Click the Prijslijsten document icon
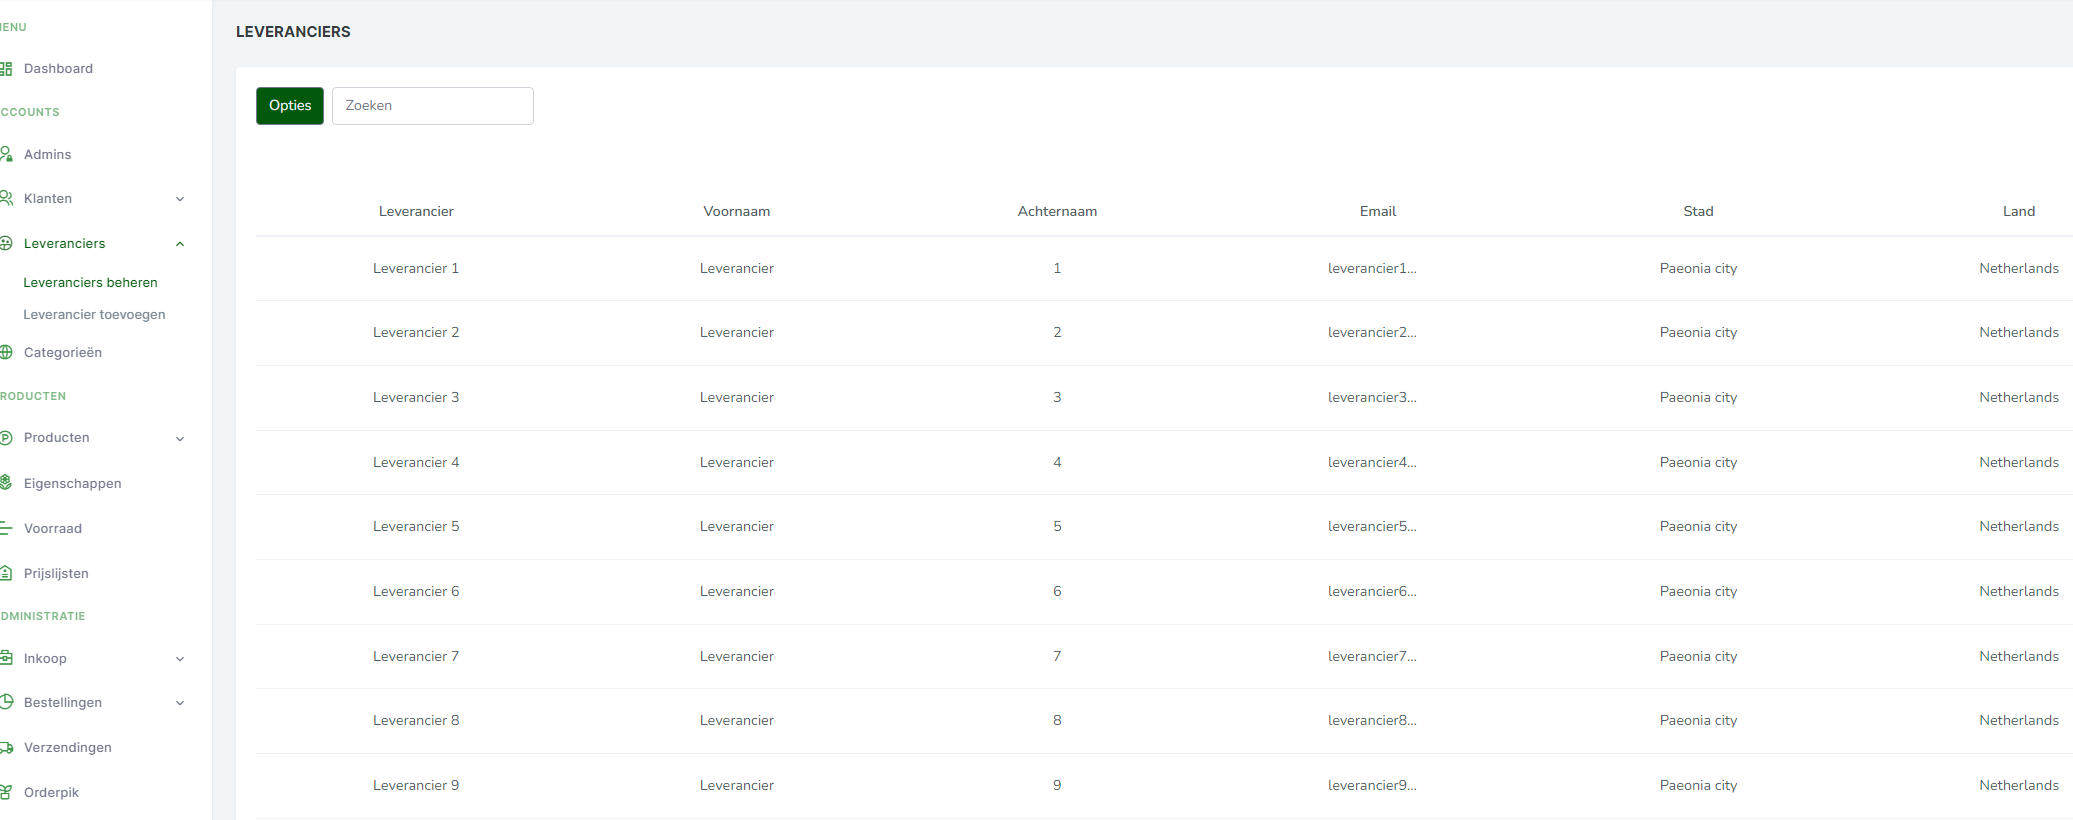 (x=6, y=573)
